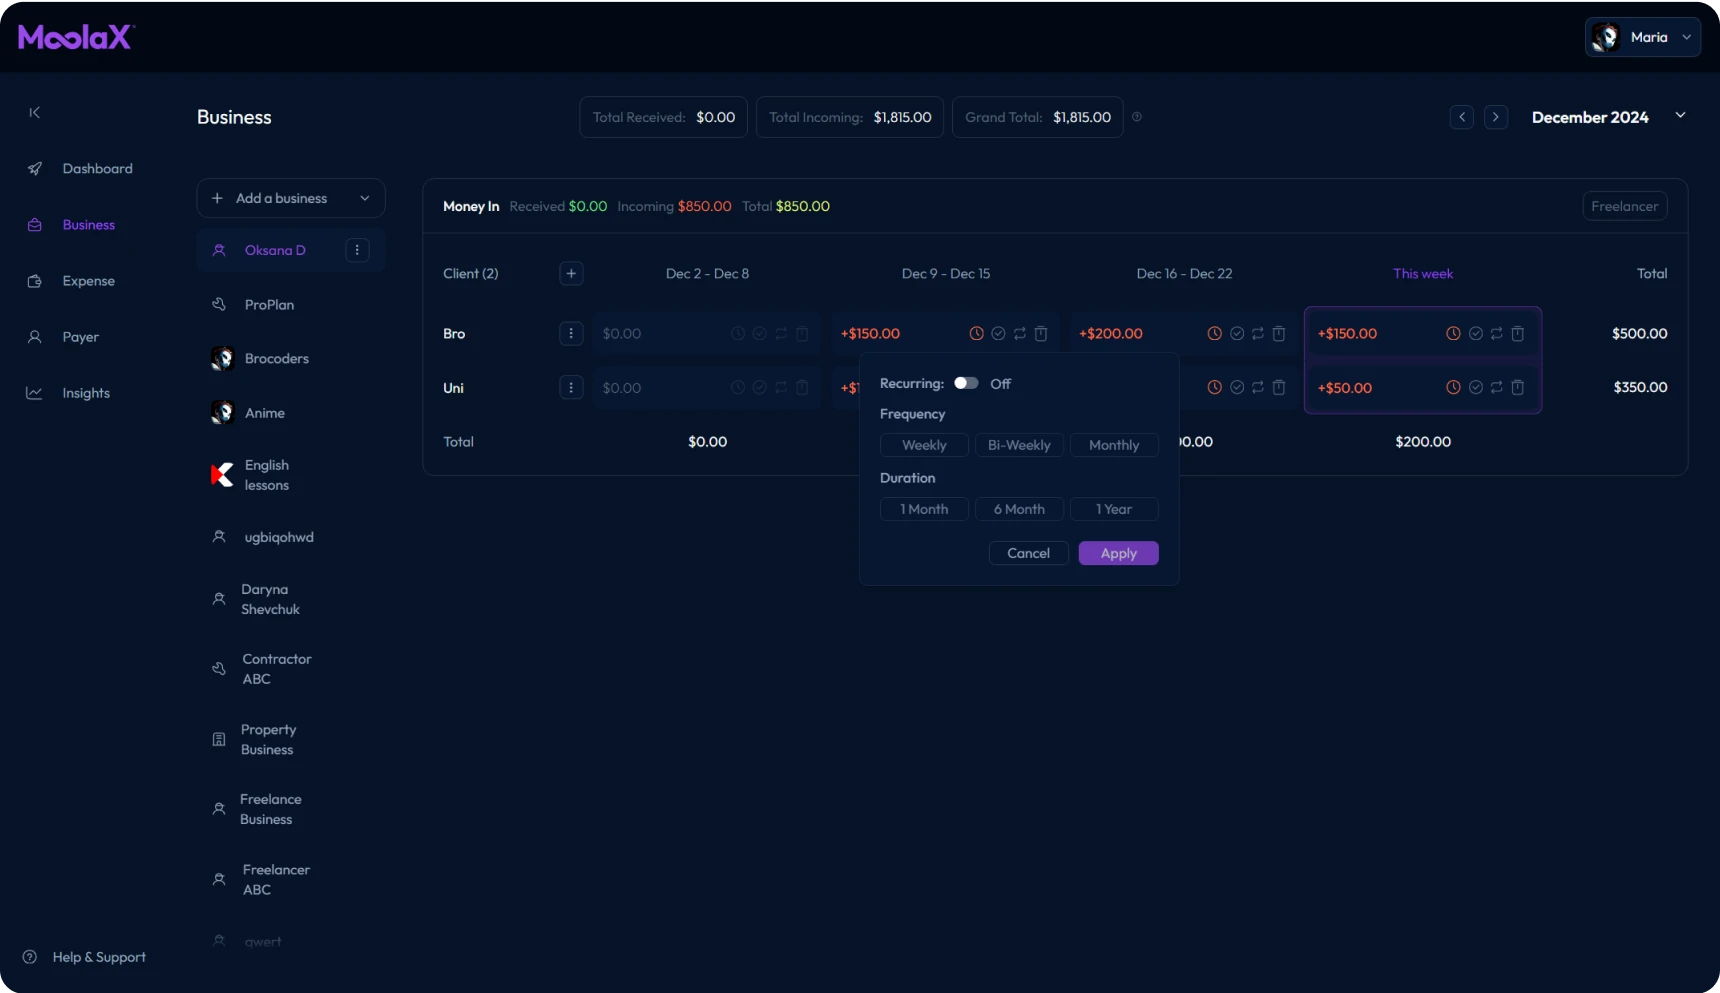
Task: Choose 1 Month duration
Action: (924, 509)
